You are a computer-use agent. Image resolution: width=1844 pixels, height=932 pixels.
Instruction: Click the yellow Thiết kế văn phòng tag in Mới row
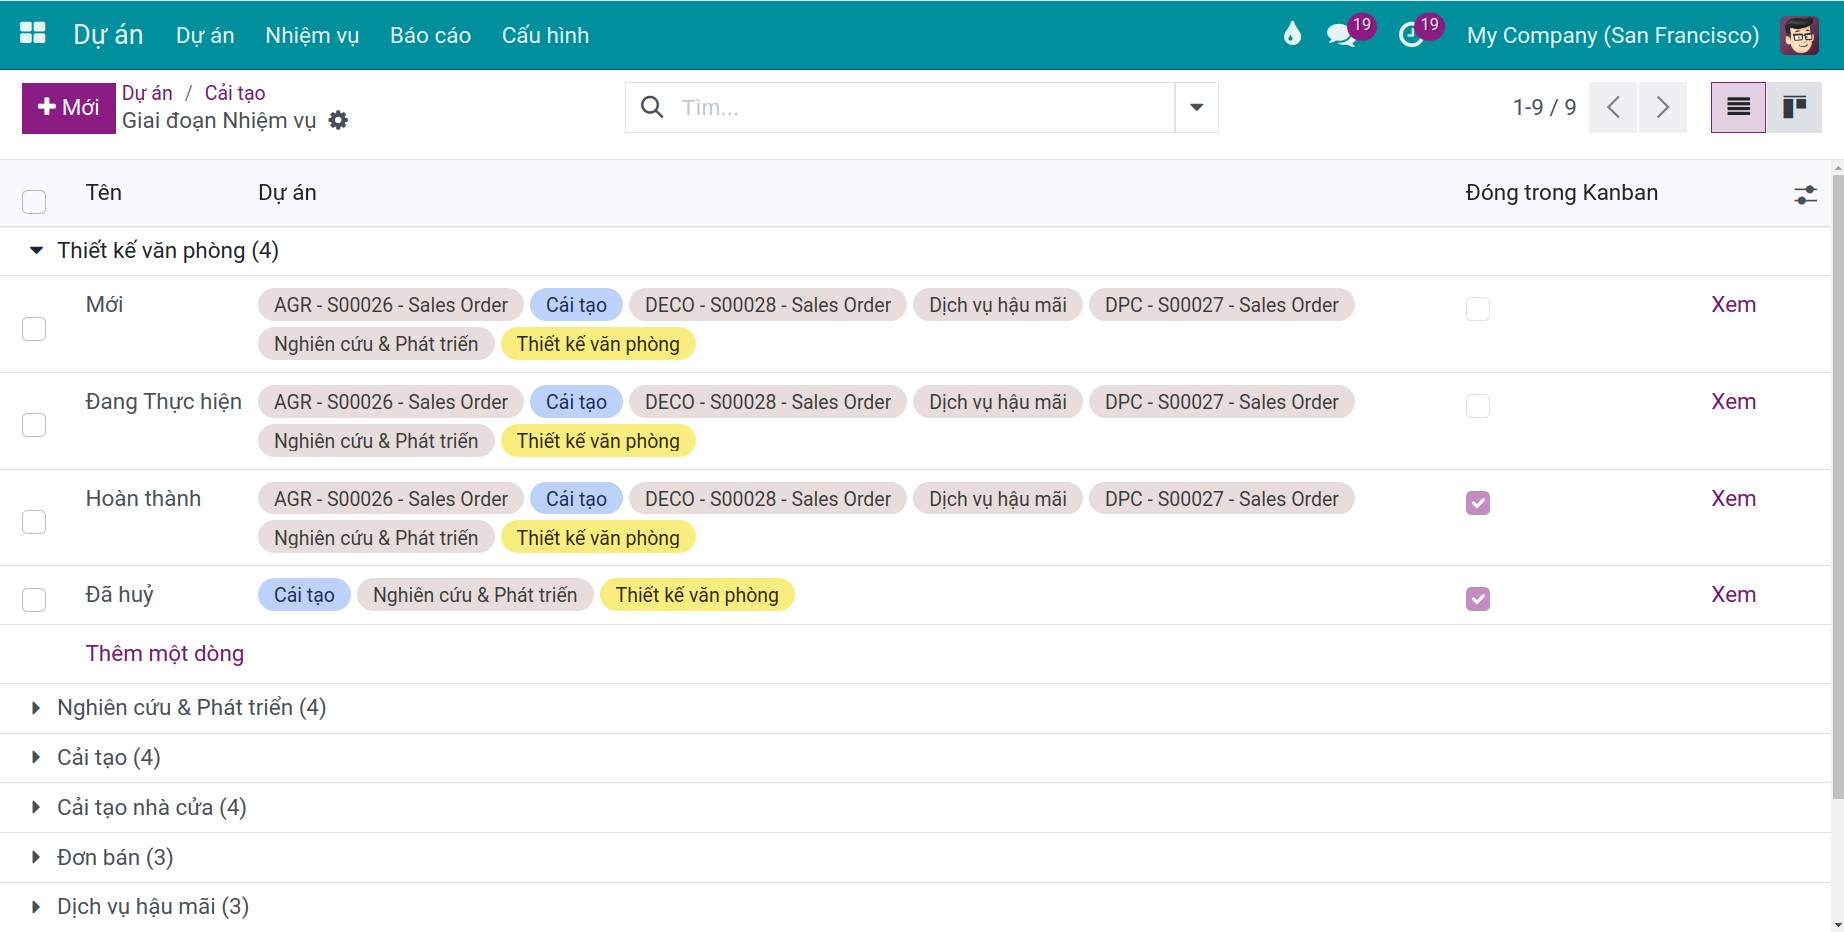point(598,344)
